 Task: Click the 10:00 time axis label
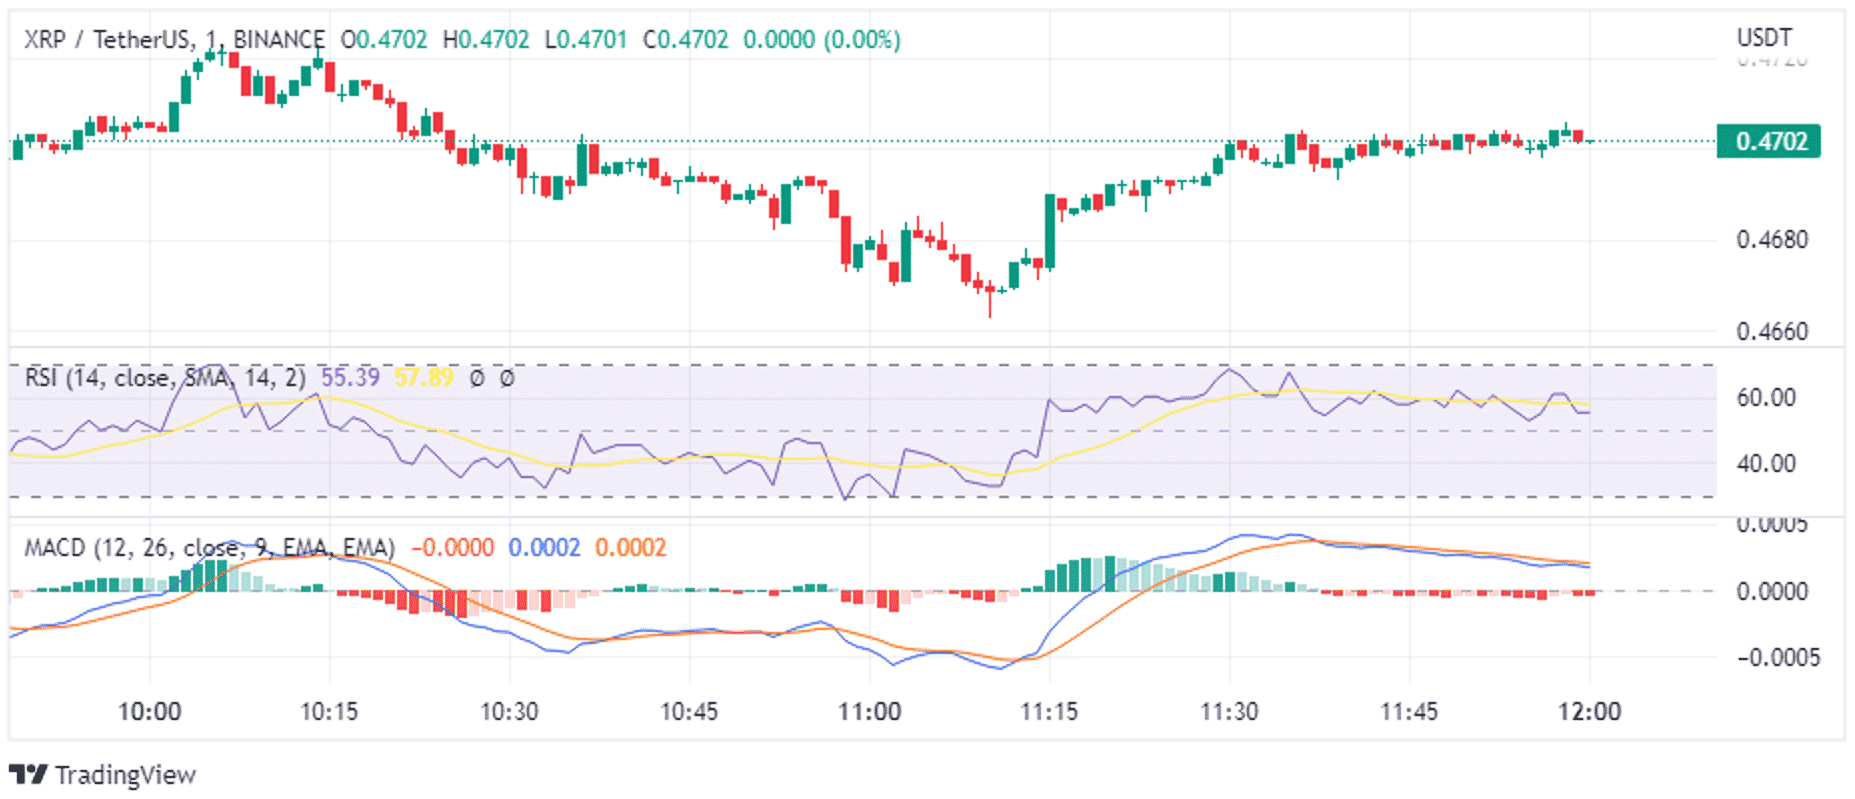(x=150, y=712)
